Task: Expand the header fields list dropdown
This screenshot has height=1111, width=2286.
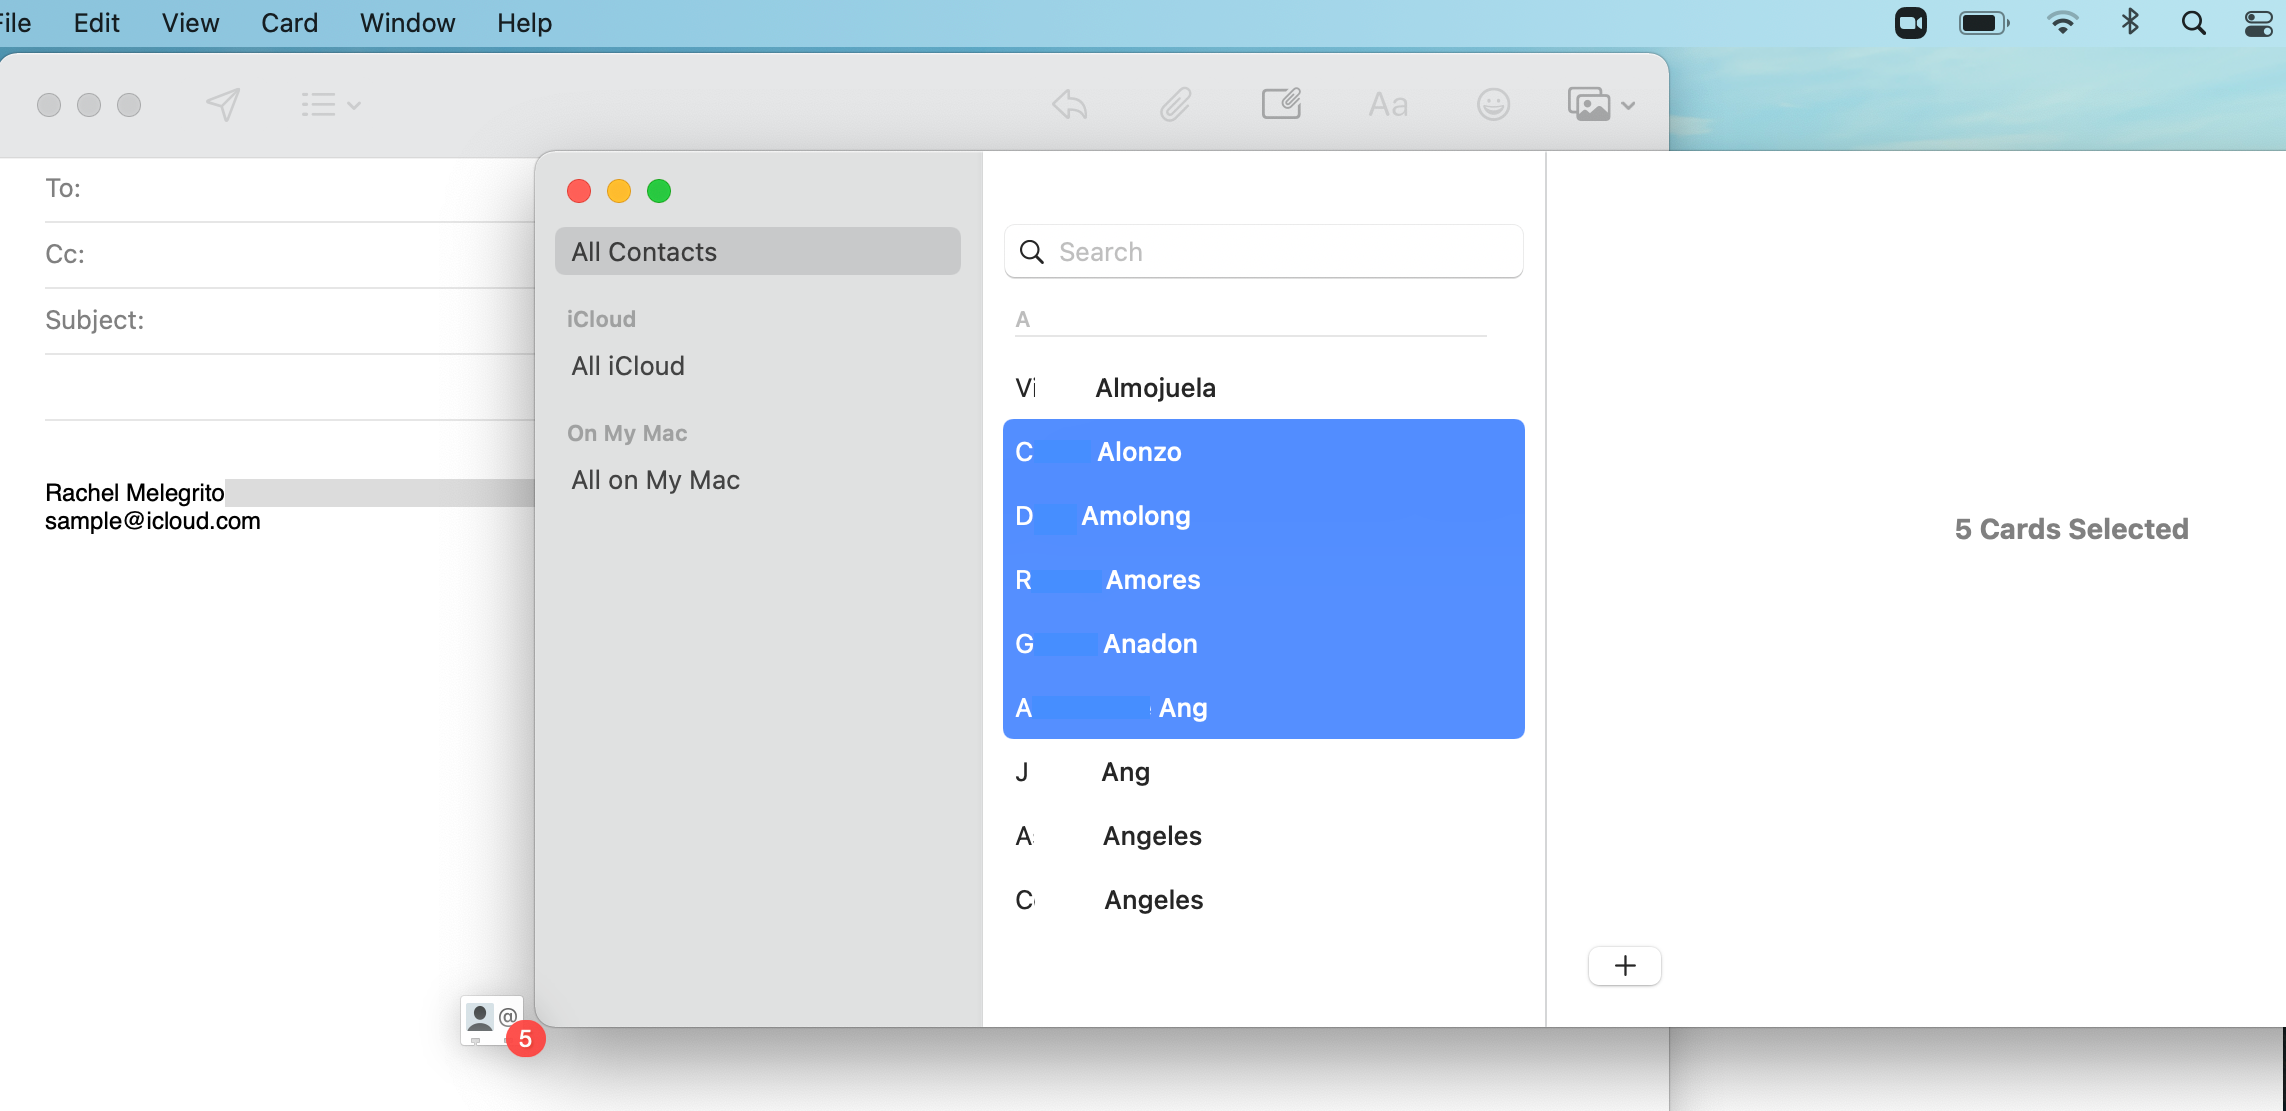Action: tap(330, 104)
